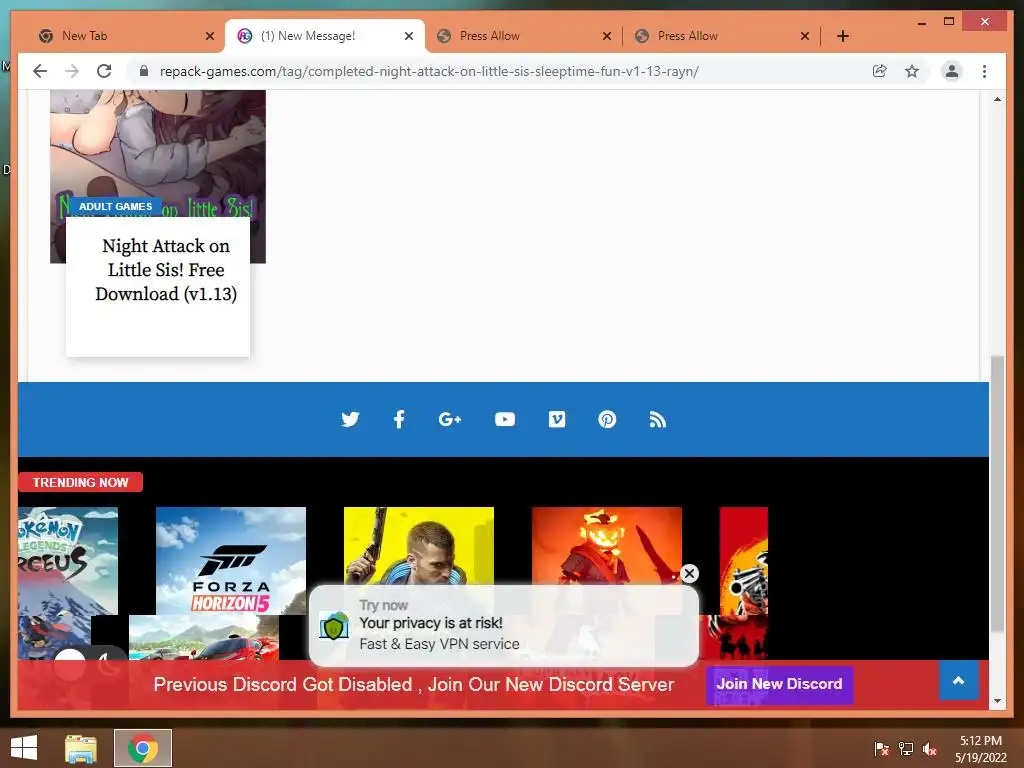Open the Cyberpunk yellow cover thumbnail
Image resolution: width=1024 pixels, height=768 pixels.
click(x=419, y=546)
